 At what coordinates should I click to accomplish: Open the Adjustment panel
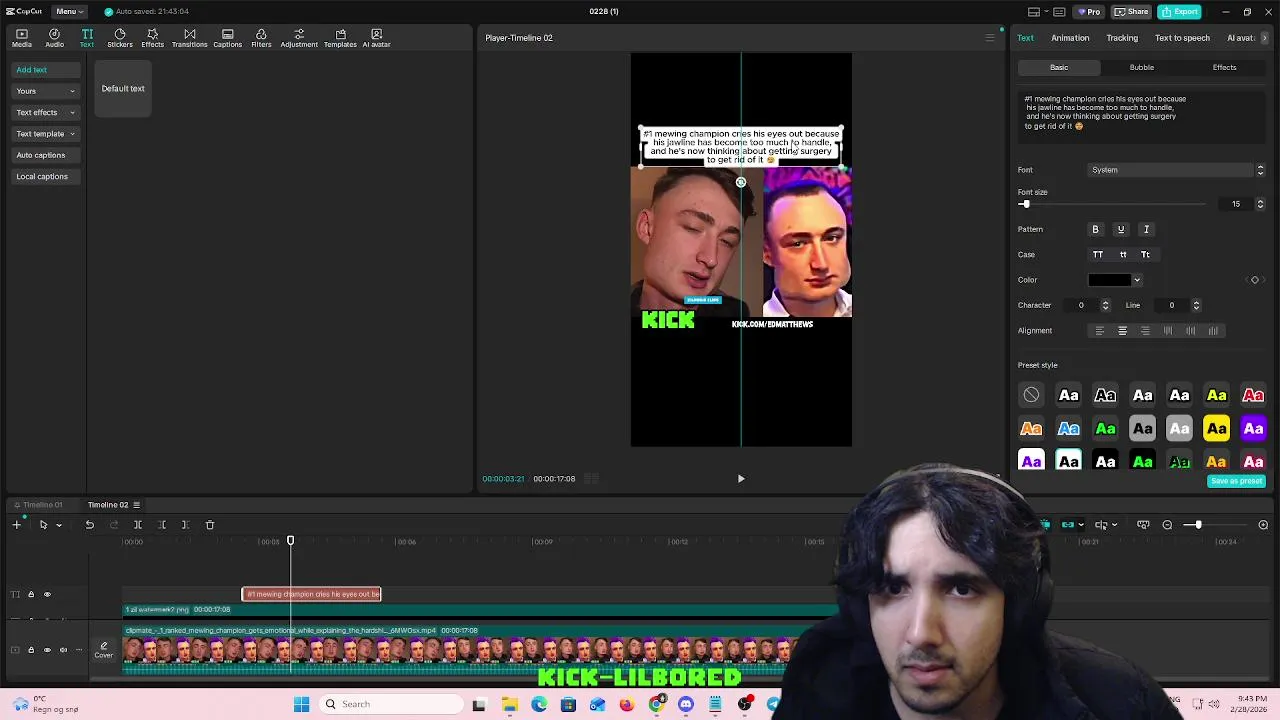(x=299, y=38)
